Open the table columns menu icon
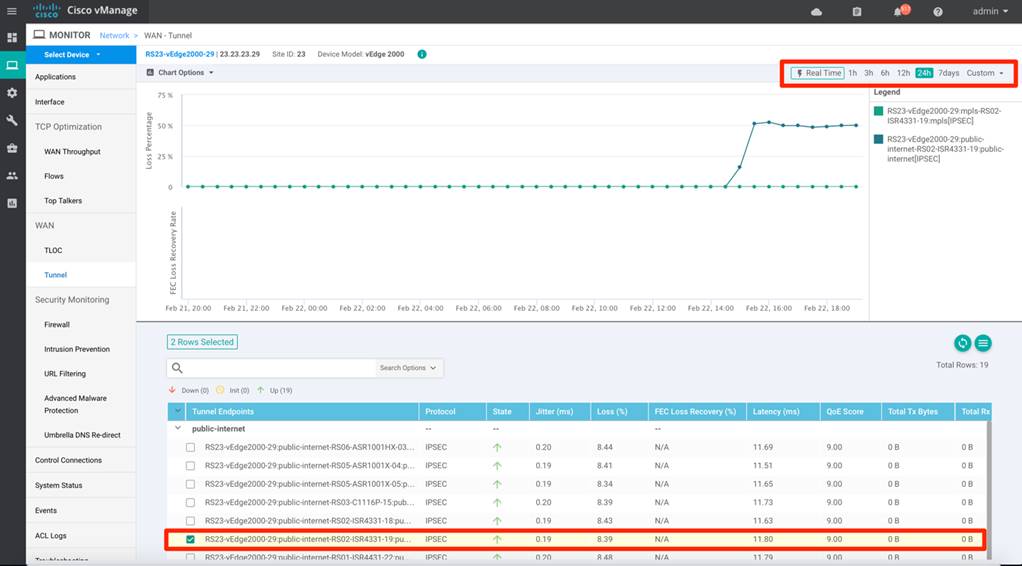Viewport: 1022px width, 566px height. tap(983, 342)
